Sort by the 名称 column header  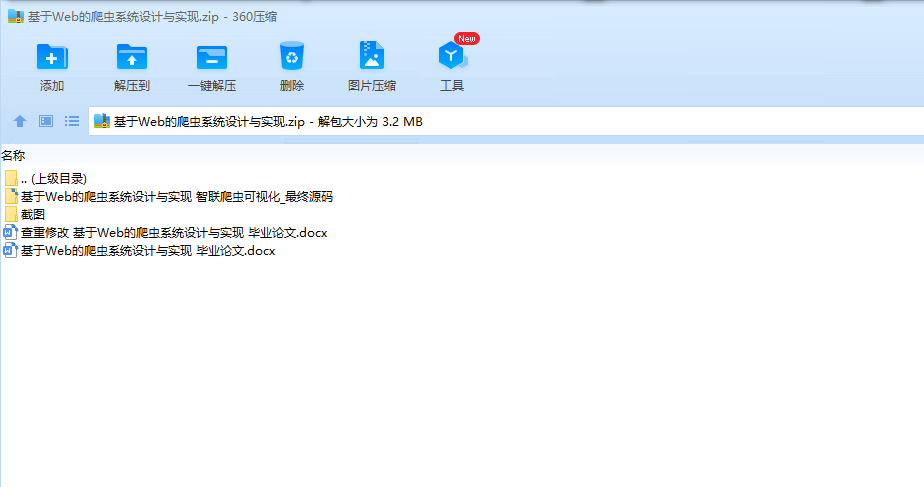point(13,156)
